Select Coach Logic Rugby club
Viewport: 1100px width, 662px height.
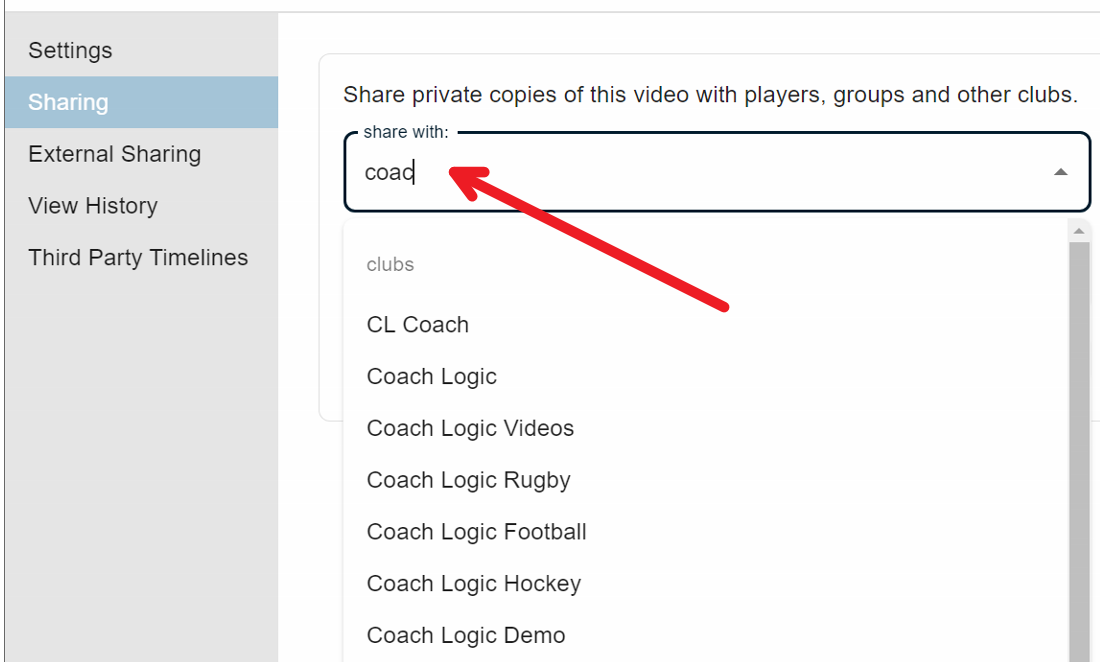(x=468, y=481)
